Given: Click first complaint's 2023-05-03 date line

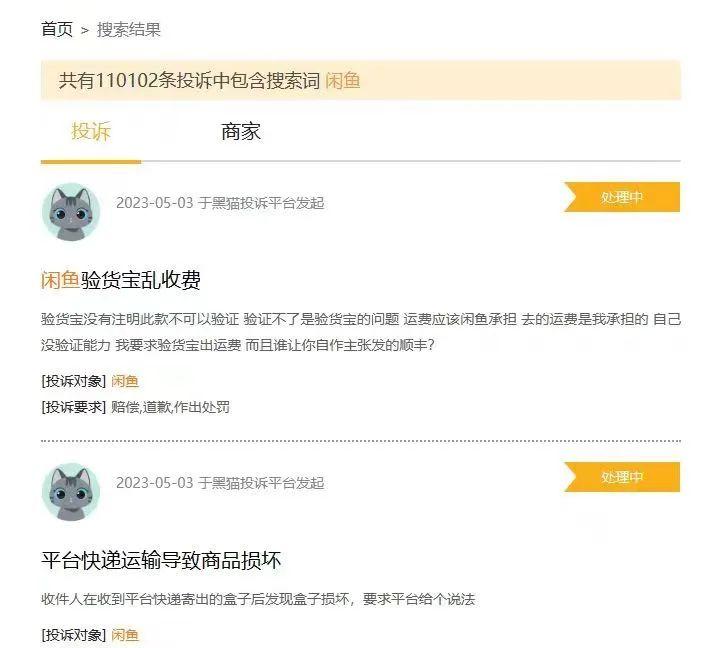Looking at the screenshot, I should [220, 203].
